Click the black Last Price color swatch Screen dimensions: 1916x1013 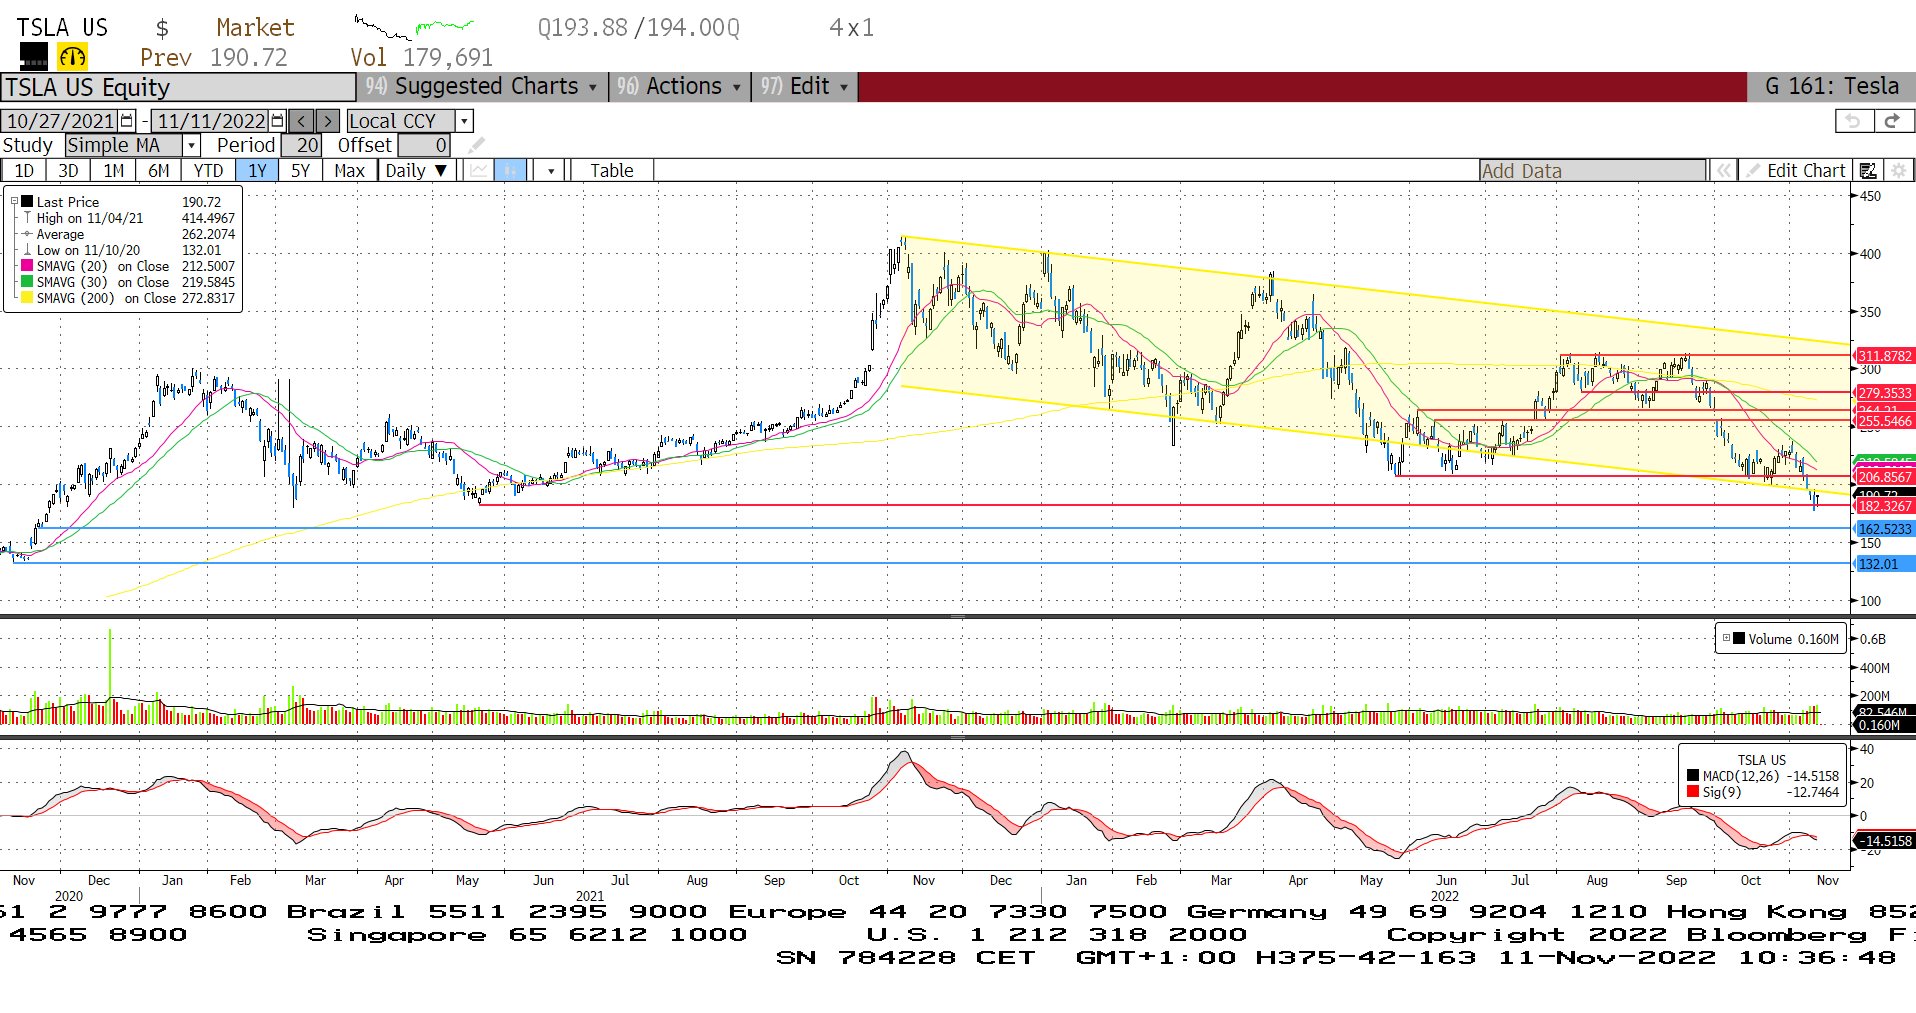[x=28, y=201]
